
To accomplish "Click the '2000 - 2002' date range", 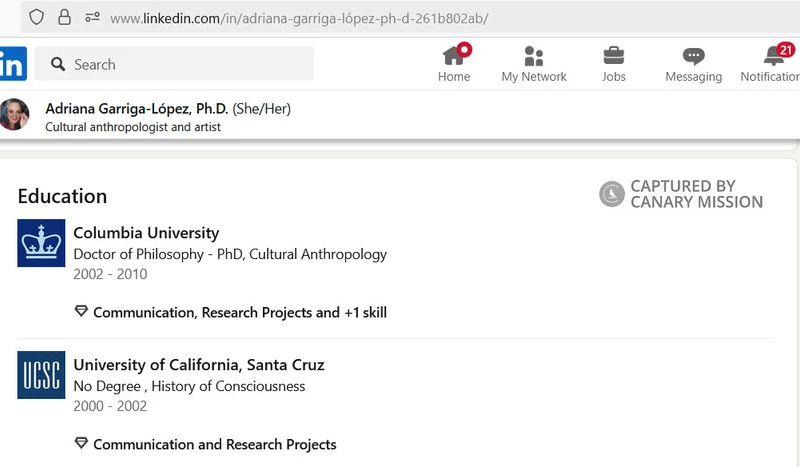I will [110, 406].
